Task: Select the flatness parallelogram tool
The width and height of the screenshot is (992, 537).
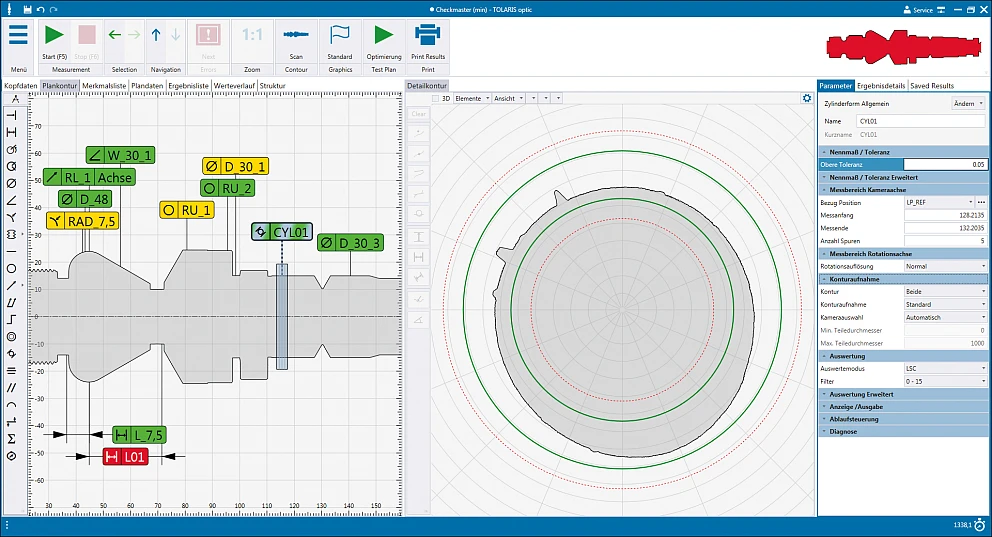Action: [11, 302]
